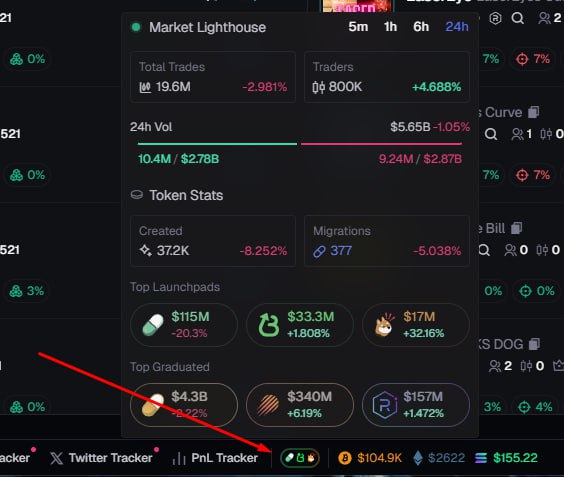This screenshot has height=477, width=564.
Task: Click the Ethereum price $2622 indicator
Action: [x=438, y=458]
